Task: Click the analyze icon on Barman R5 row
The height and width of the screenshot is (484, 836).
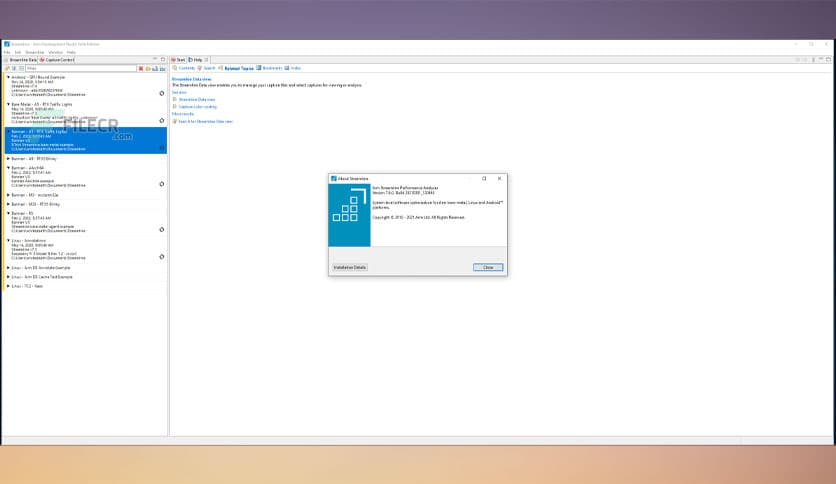Action: coord(162,229)
